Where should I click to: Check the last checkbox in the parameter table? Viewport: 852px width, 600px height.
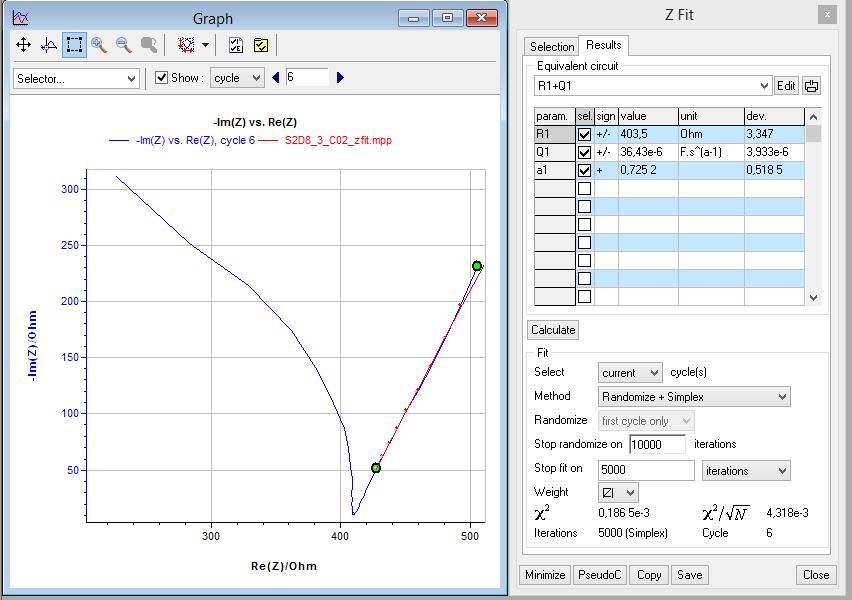(584, 296)
